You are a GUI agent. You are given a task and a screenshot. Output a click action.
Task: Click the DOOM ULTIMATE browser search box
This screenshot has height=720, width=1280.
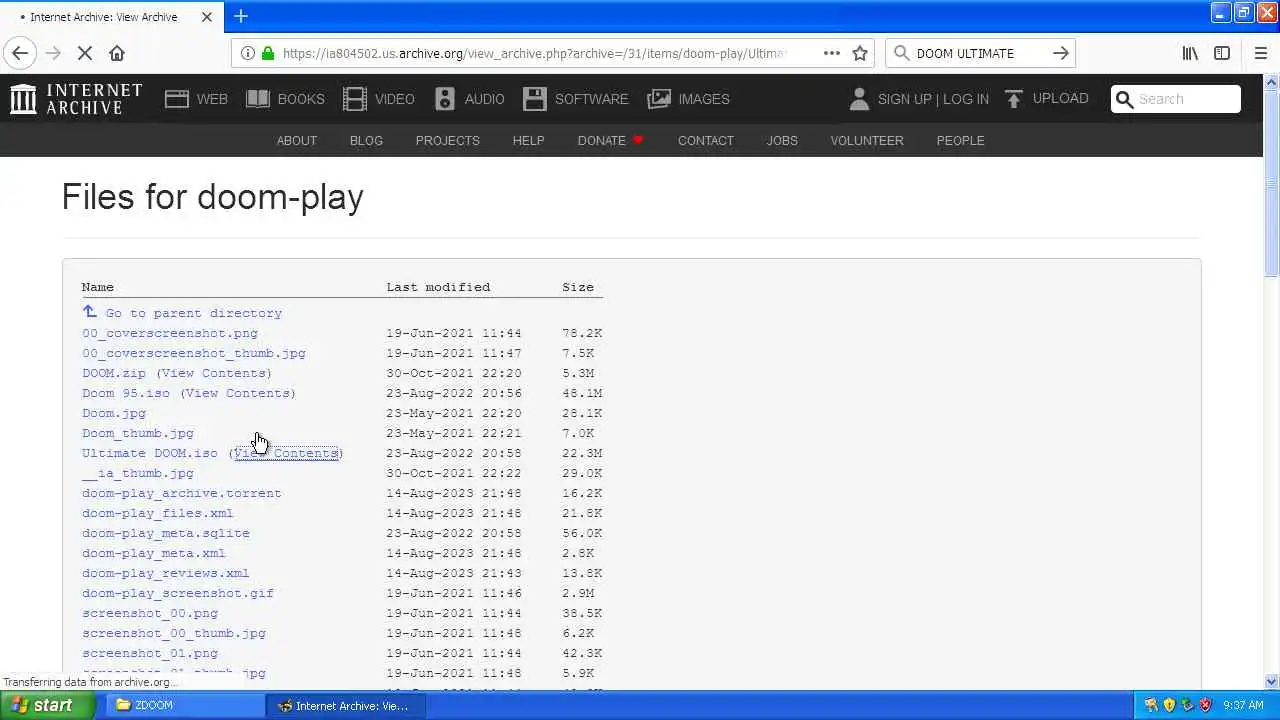980,53
